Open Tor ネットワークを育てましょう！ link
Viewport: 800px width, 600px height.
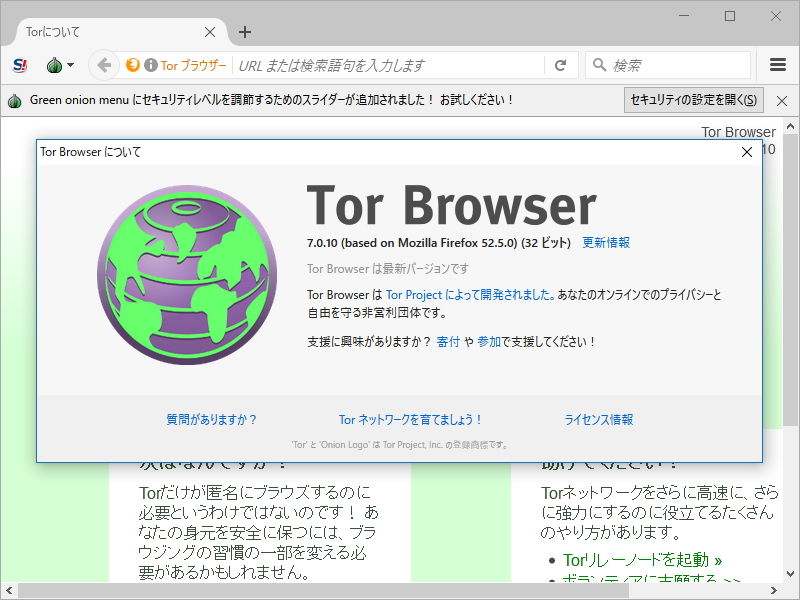coord(410,420)
